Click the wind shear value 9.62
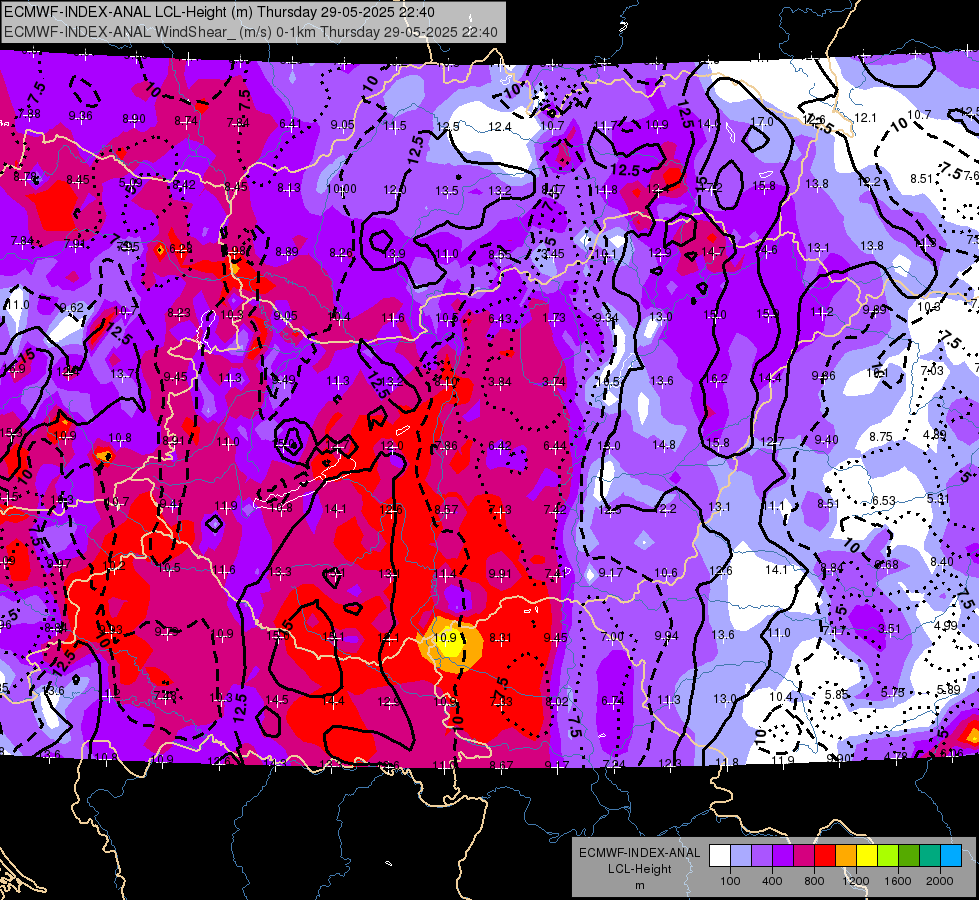 pos(71,307)
